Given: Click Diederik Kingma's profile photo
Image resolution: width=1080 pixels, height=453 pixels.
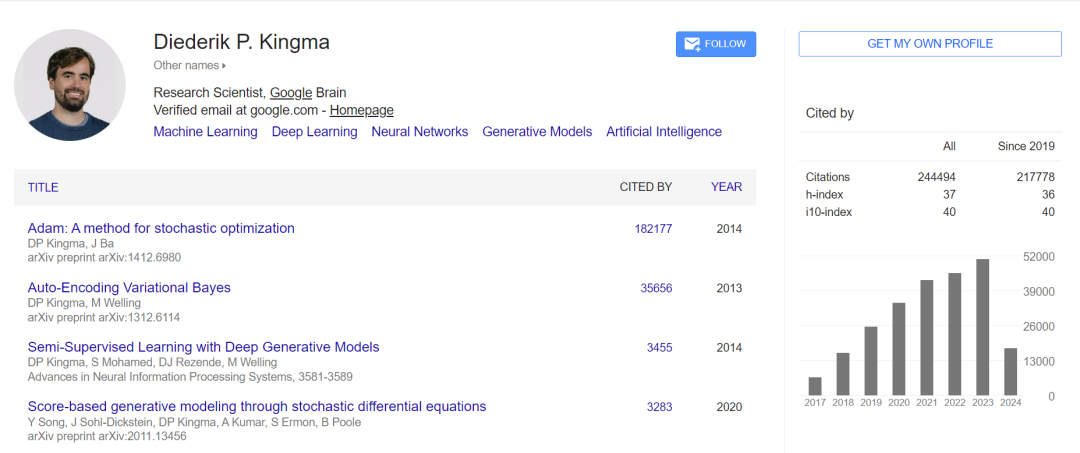Looking at the screenshot, I should (x=70, y=84).
